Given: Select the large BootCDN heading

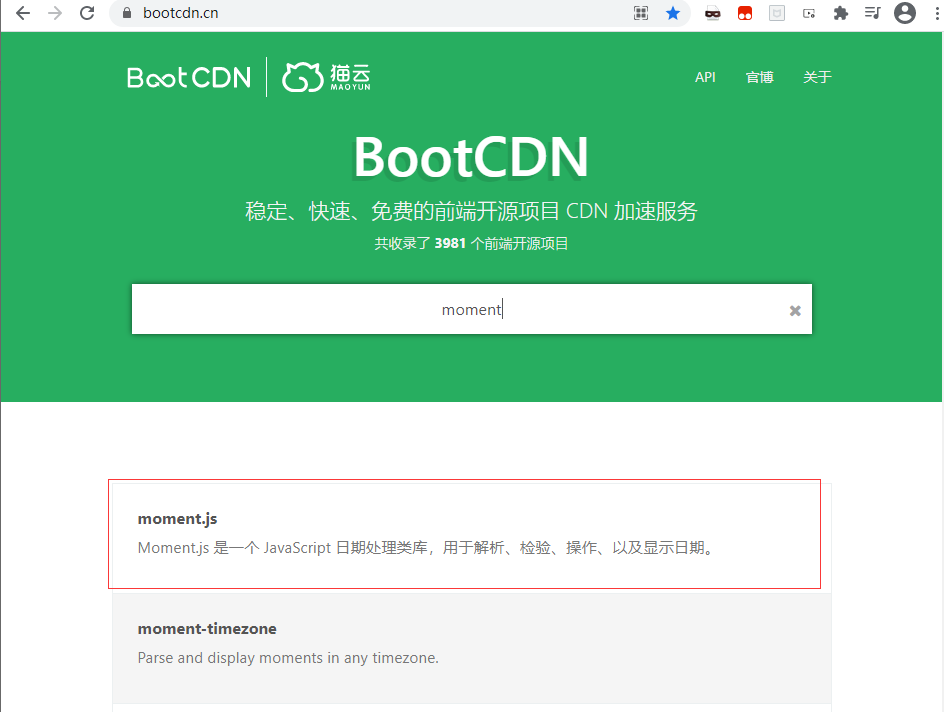Looking at the screenshot, I should tap(471, 157).
